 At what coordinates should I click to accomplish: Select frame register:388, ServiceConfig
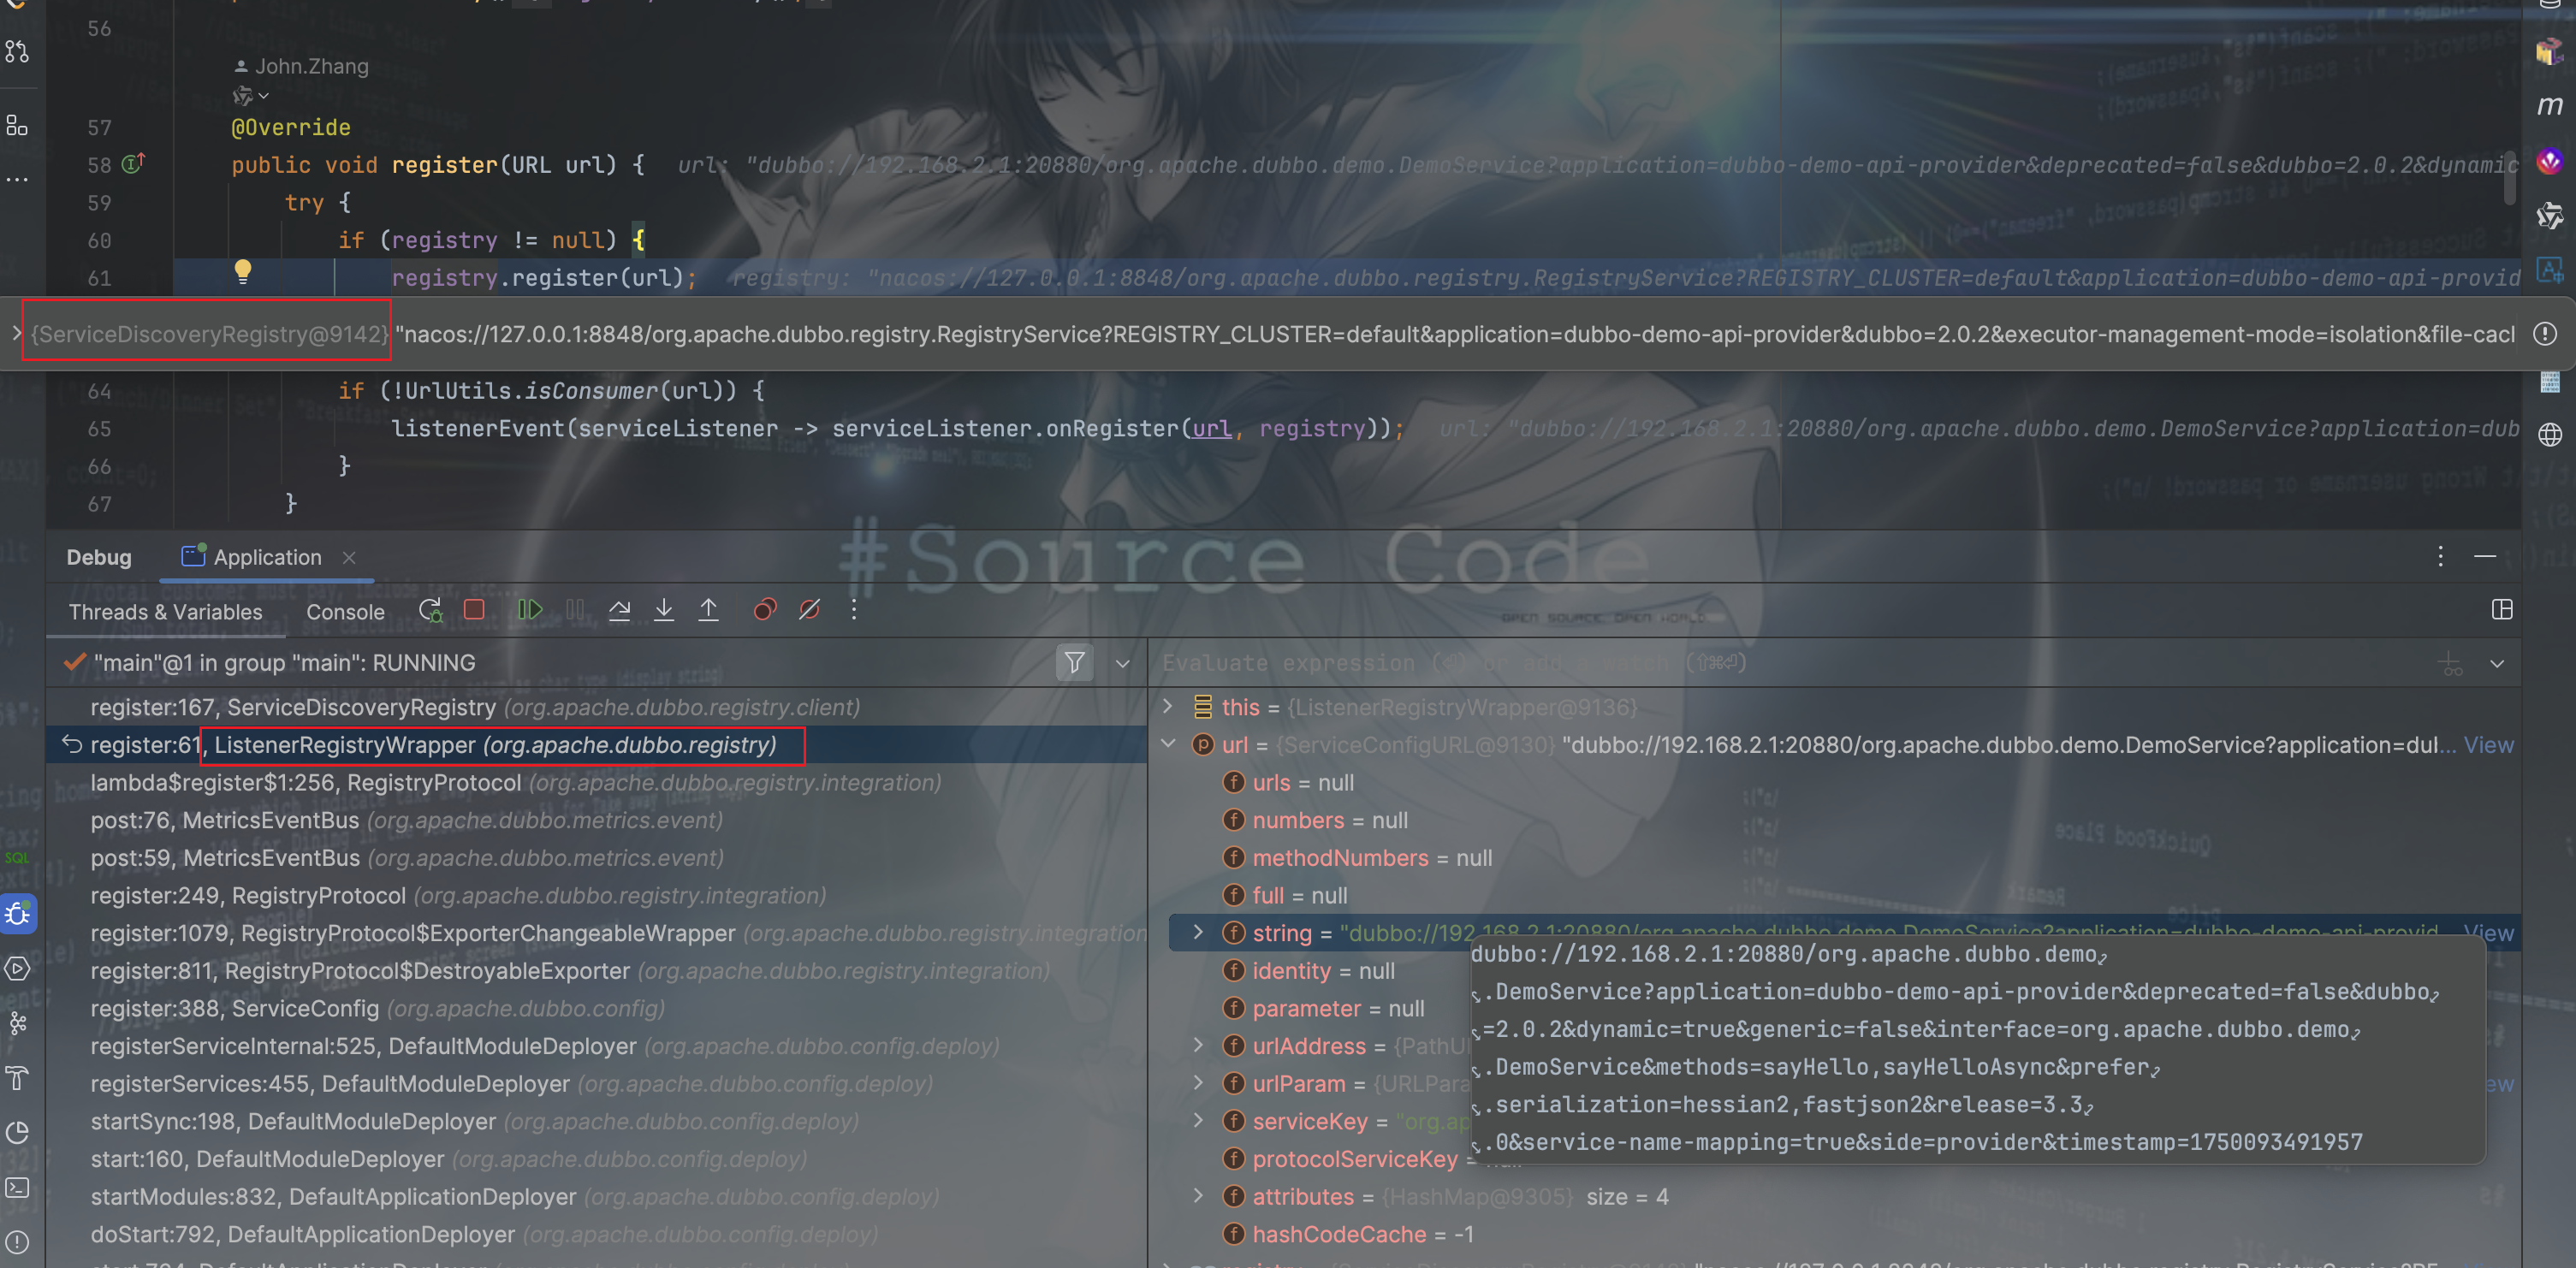pyautogui.click(x=597, y=1008)
